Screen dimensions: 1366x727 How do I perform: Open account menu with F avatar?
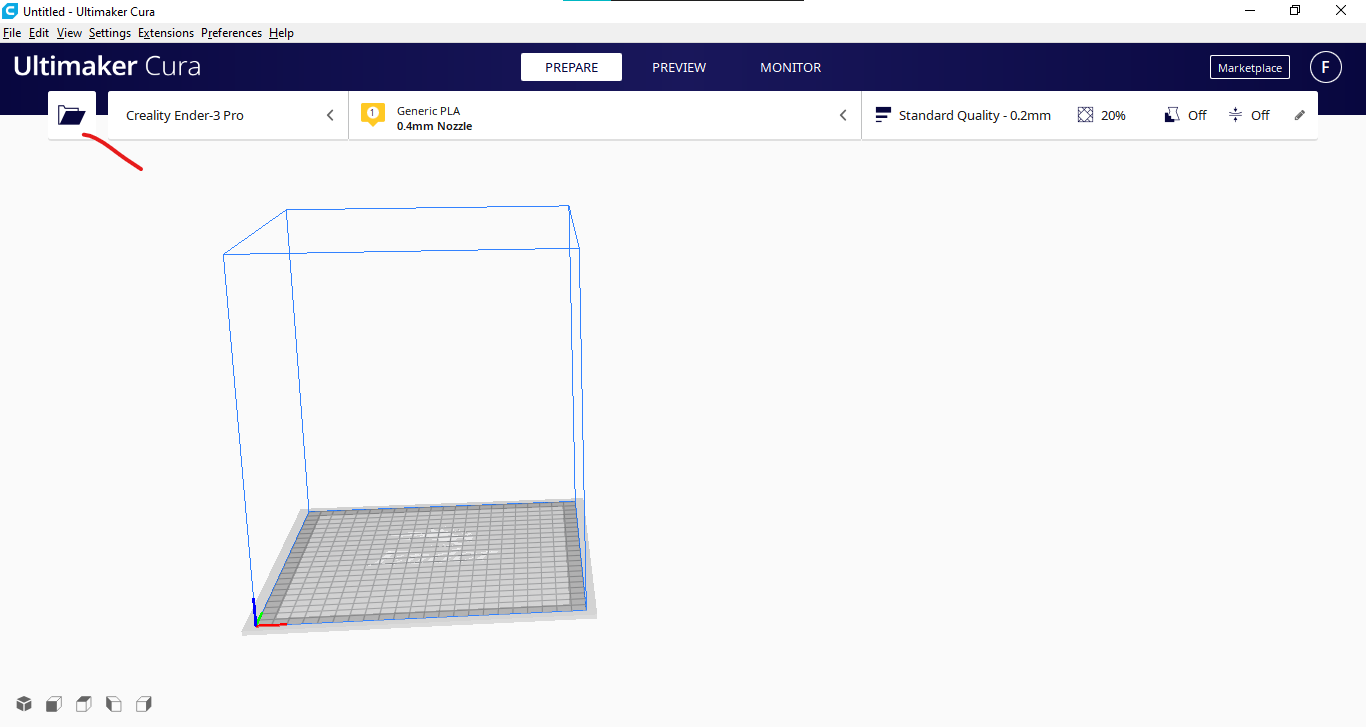pos(1326,67)
